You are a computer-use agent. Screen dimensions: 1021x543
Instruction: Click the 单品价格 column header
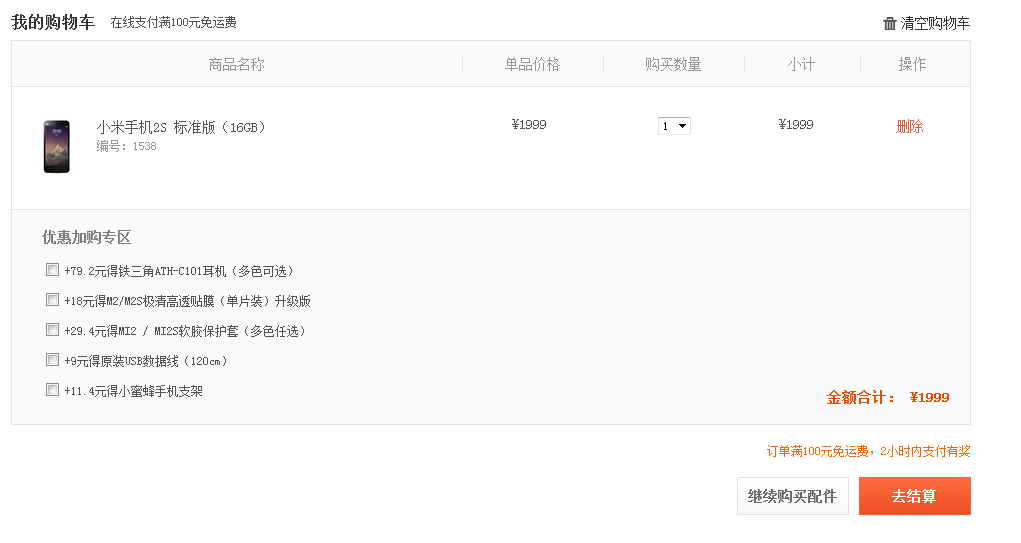pyautogui.click(x=532, y=64)
